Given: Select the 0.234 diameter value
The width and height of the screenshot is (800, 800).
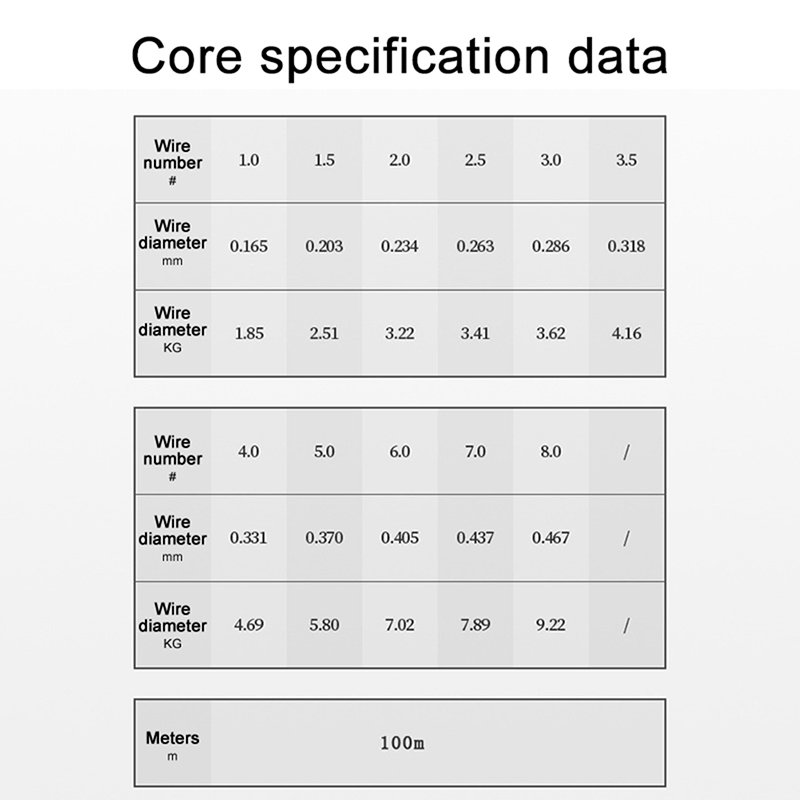Looking at the screenshot, I should (x=399, y=246).
